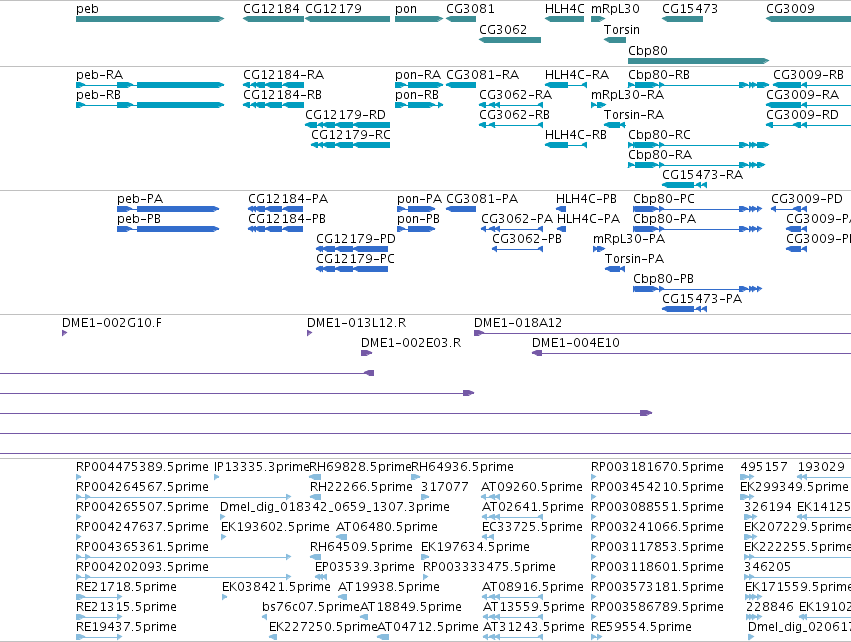Select the HLH4C gene label
Image resolution: width=851 pixels, height=642 pixels.
564,9
